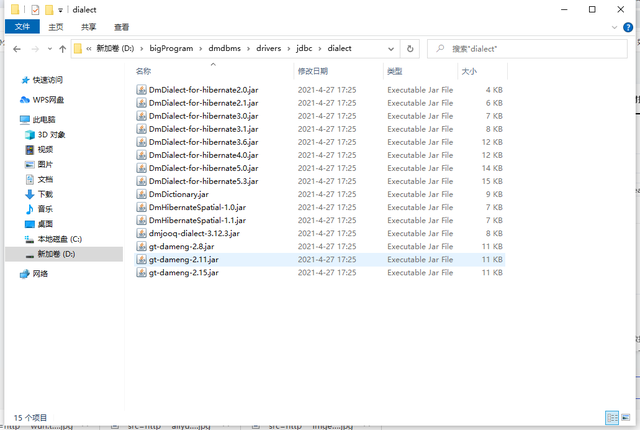This screenshot has height=430, width=640.
Task: Select the file name dmjooq-dialect-3.12.3.jar
Action: tap(194, 233)
